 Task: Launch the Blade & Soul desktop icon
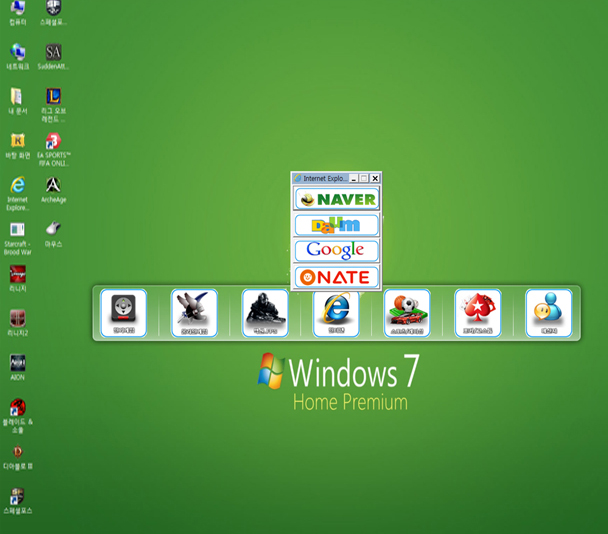tap(17, 415)
